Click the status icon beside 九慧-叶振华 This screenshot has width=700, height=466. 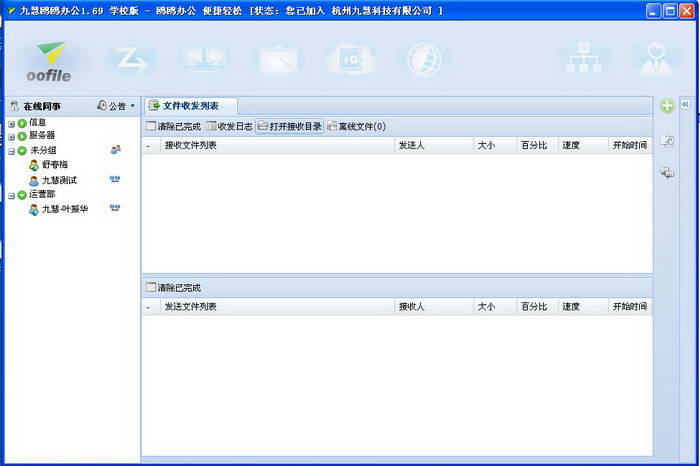click(x=115, y=208)
